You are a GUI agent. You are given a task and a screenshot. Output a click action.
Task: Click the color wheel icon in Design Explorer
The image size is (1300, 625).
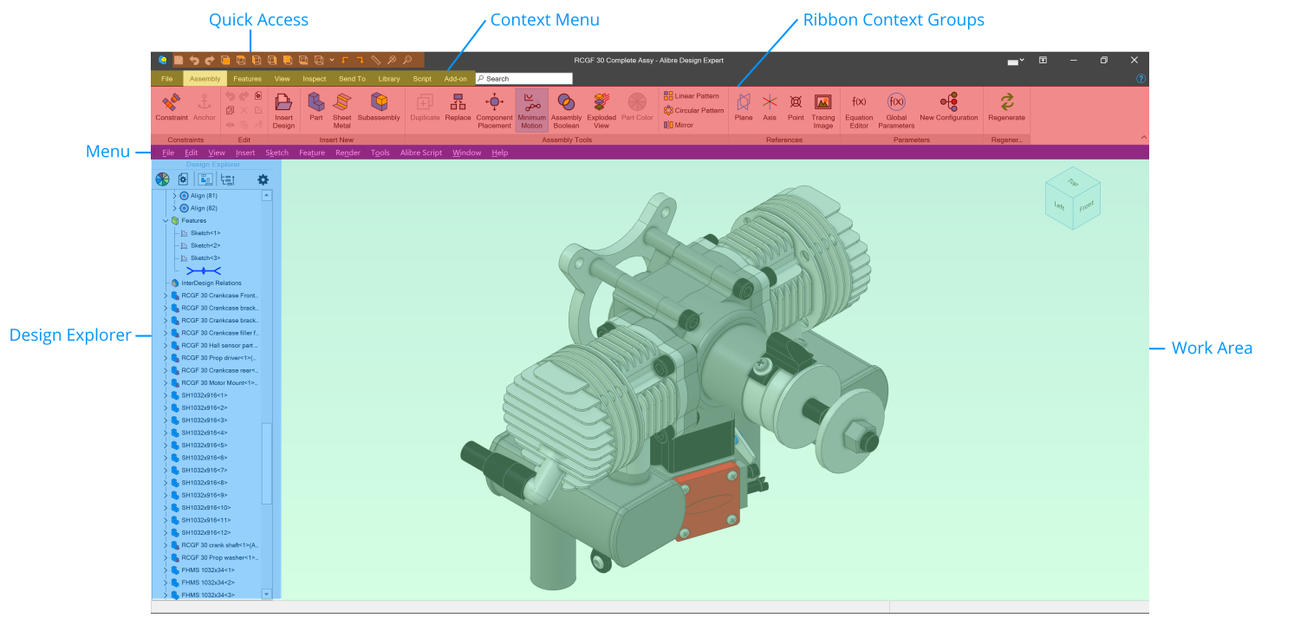[x=162, y=180]
